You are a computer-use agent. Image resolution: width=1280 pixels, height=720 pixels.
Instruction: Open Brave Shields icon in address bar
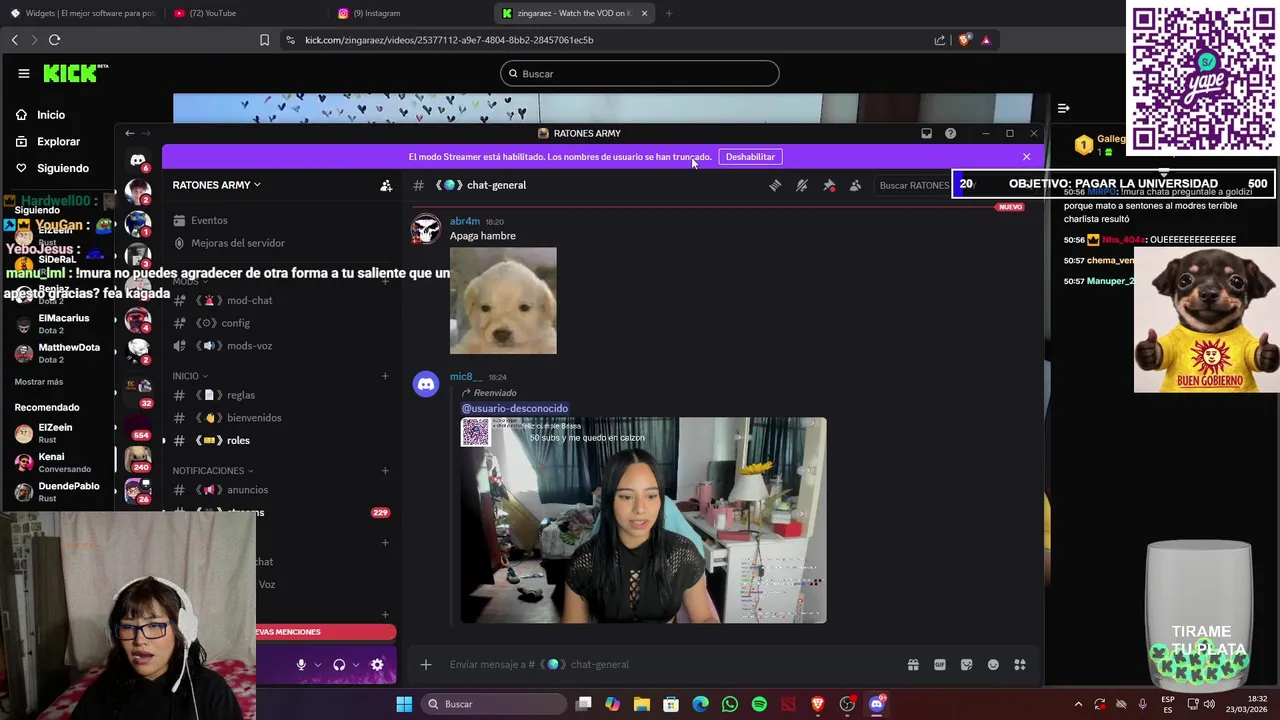pyautogui.click(x=964, y=40)
